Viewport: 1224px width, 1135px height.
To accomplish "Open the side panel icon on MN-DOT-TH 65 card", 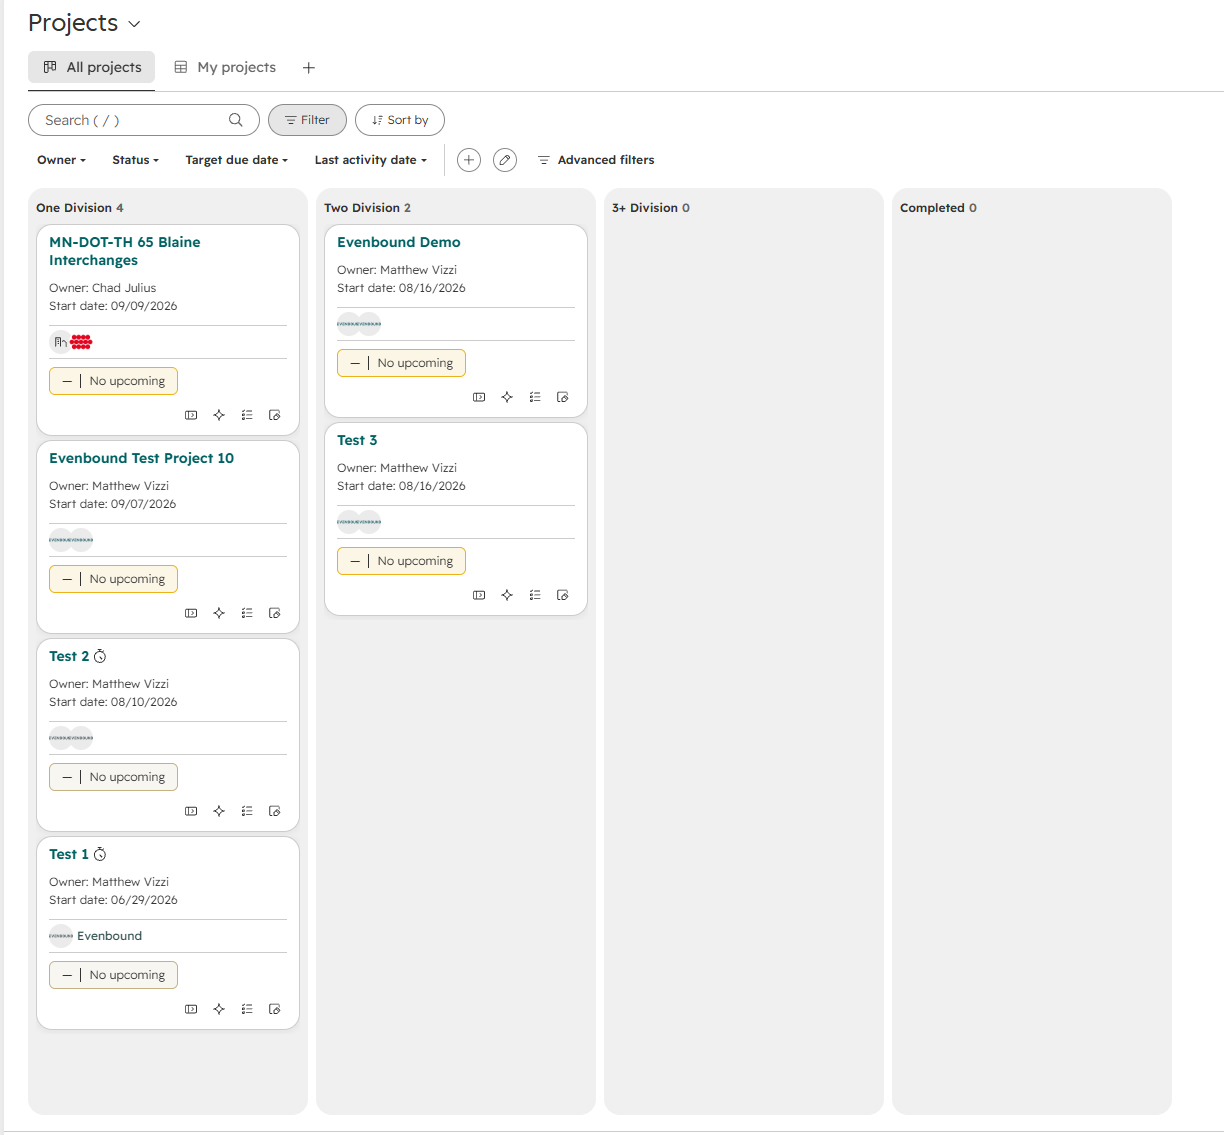I will pyautogui.click(x=191, y=415).
